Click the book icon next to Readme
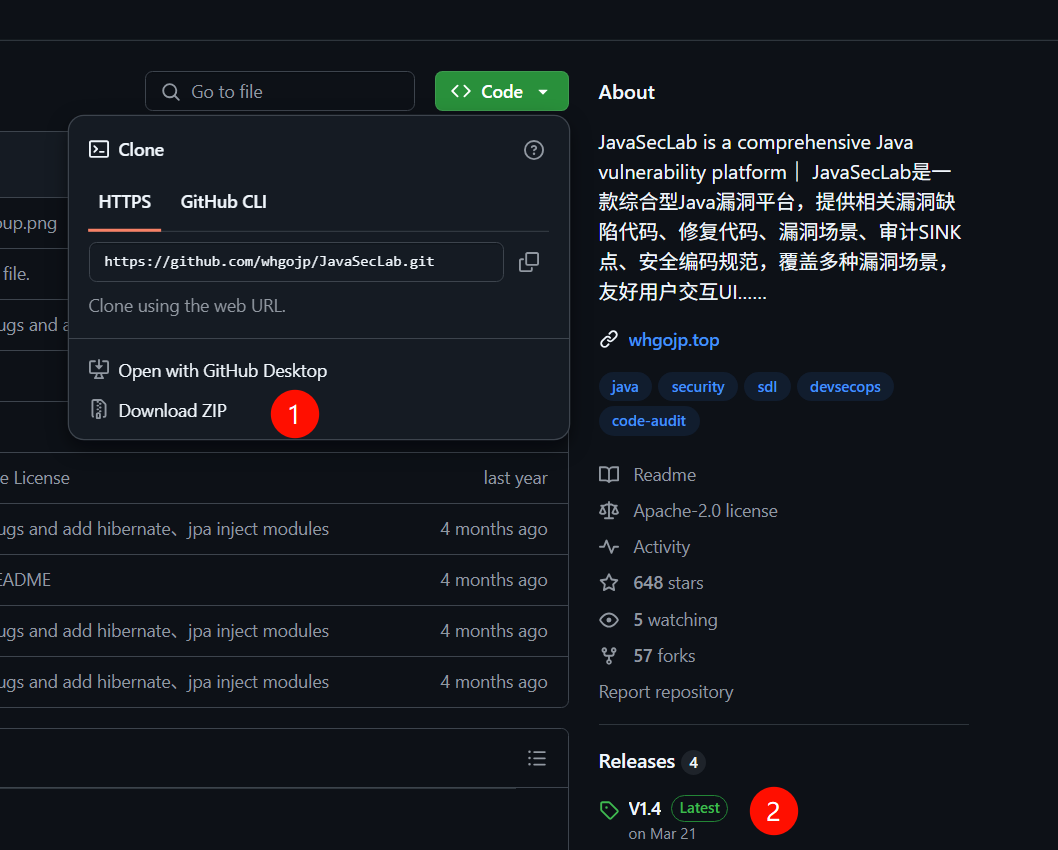This screenshot has height=850, width=1058. [609, 475]
